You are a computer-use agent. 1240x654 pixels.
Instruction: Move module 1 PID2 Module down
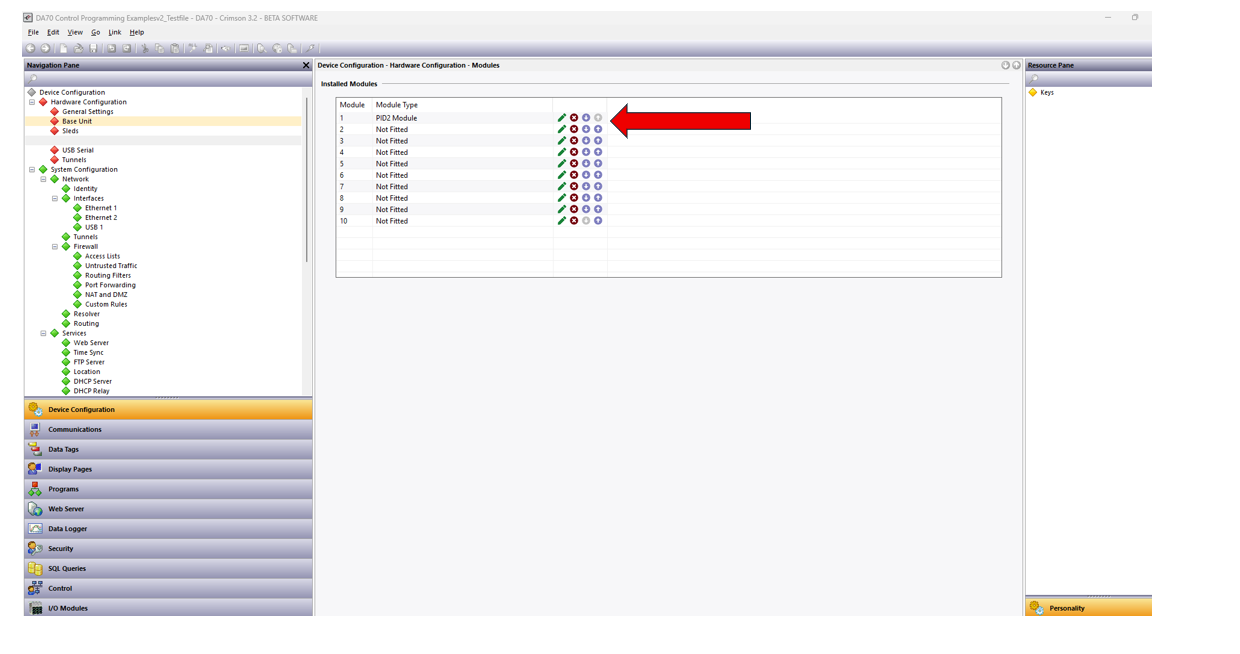click(586, 118)
